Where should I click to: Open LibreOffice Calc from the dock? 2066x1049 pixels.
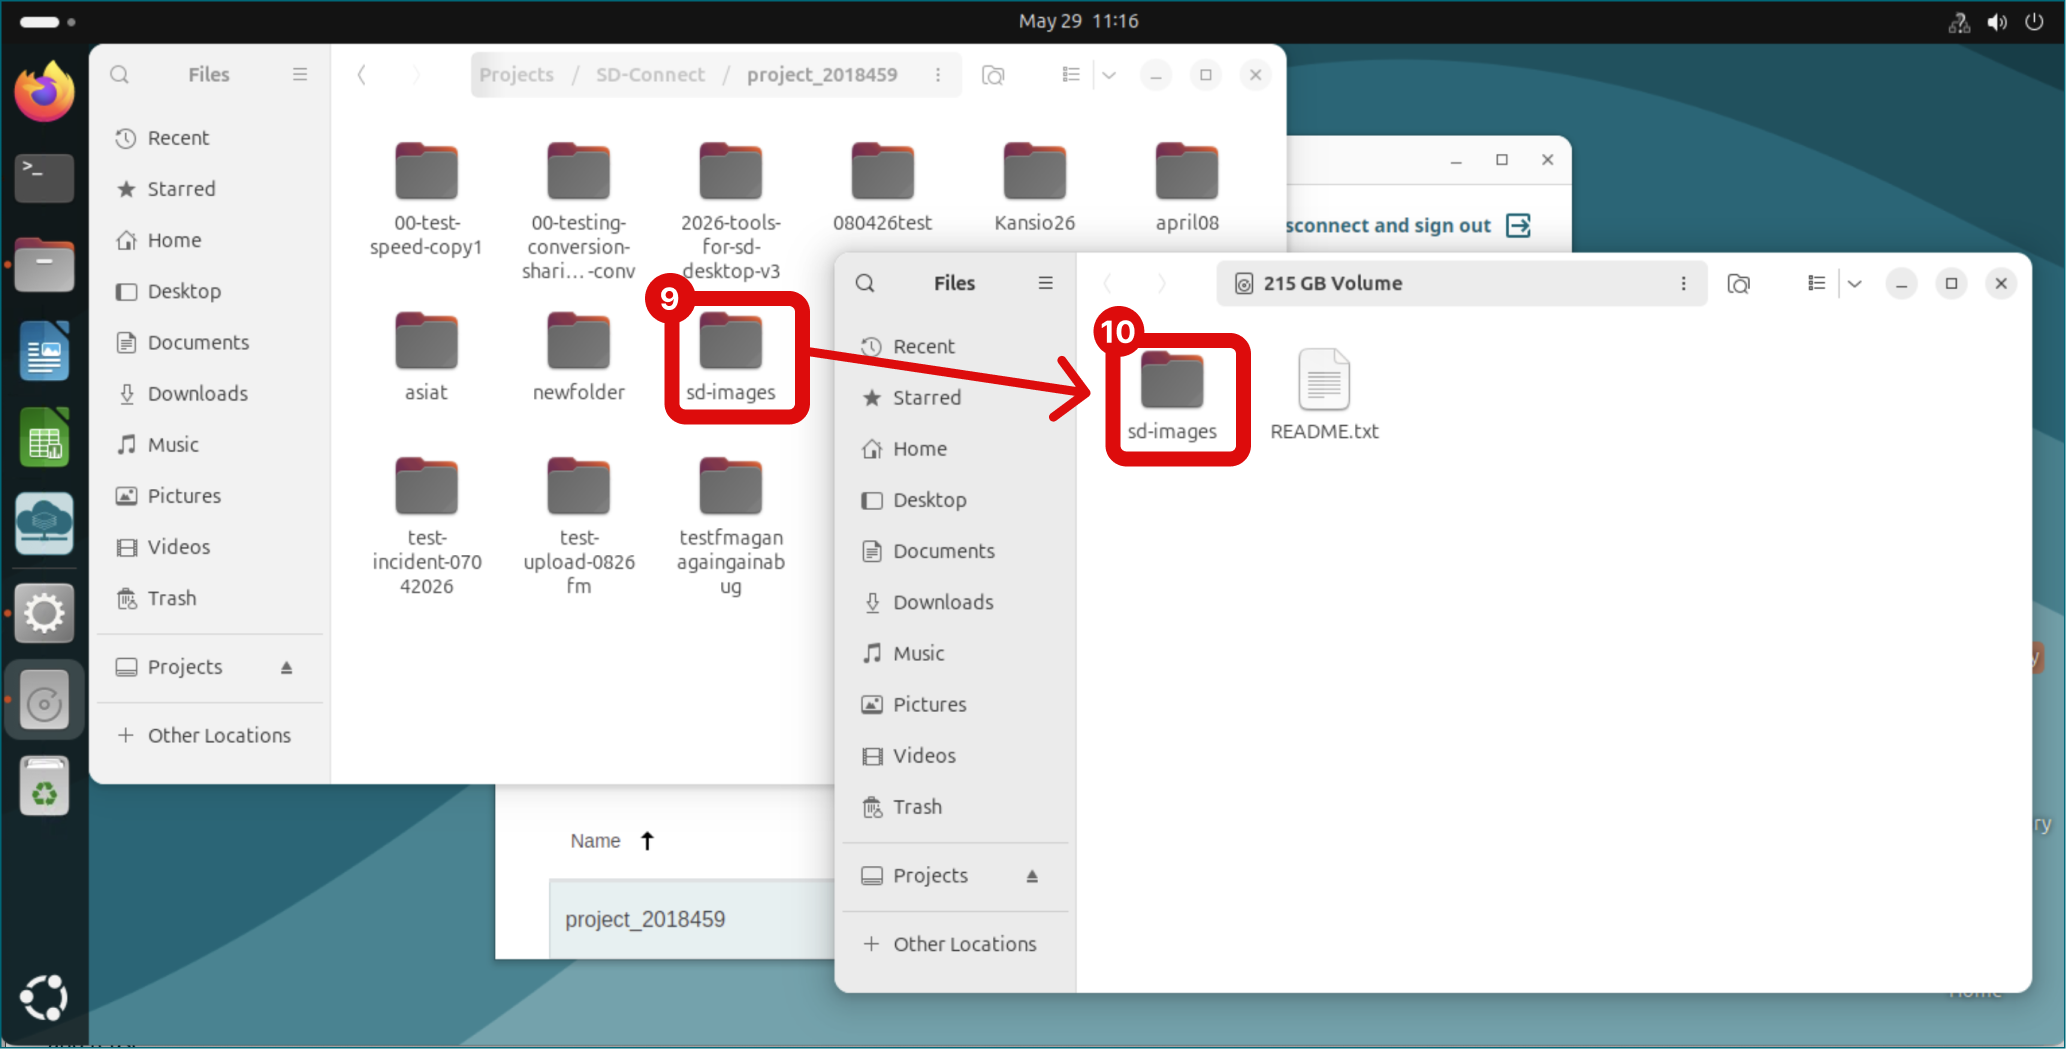44,438
